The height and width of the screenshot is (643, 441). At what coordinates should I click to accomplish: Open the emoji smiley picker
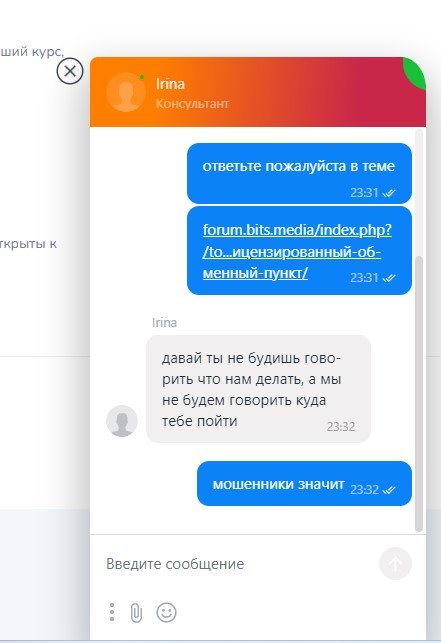point(167,612)
